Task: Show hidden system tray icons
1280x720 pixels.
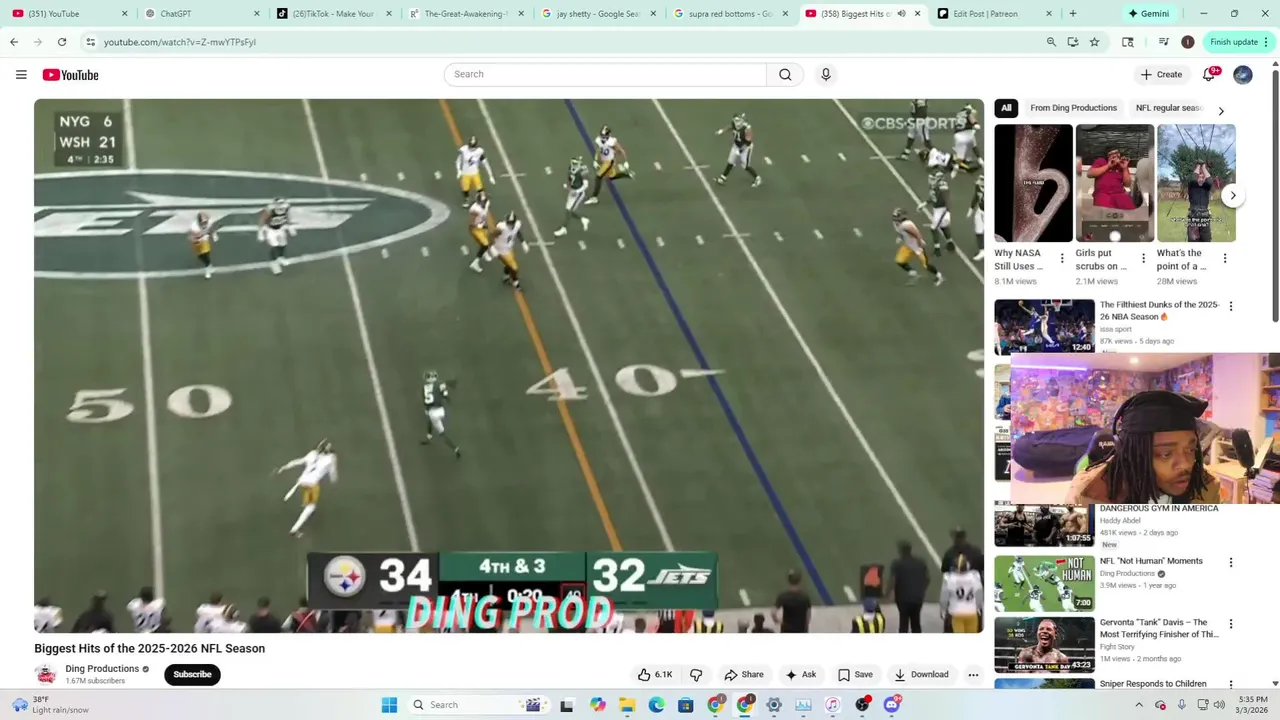Action: click(1139, 705)
